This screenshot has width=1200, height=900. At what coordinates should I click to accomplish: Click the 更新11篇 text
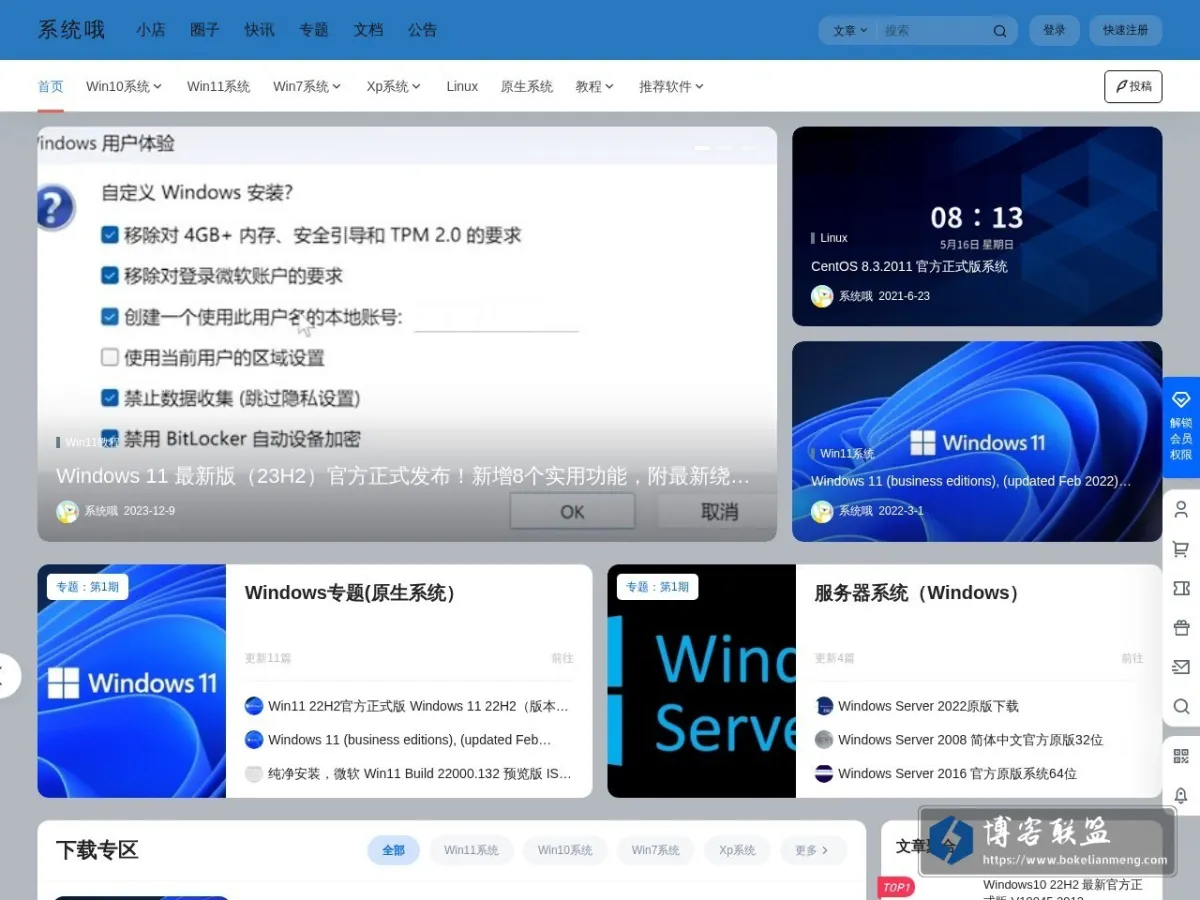coord(268,659)
